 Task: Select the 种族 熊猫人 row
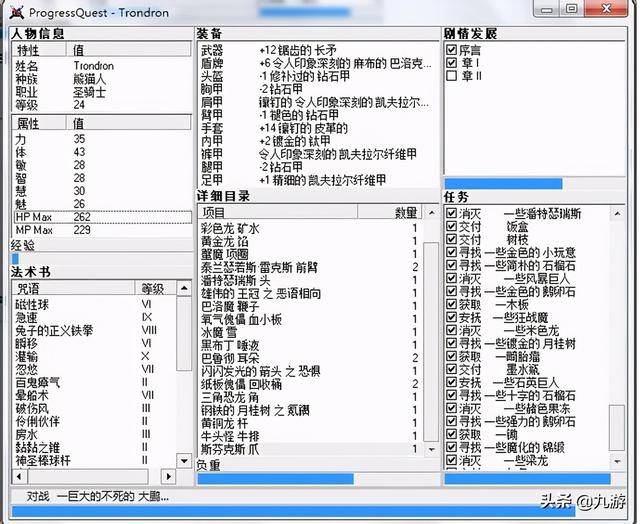[102, 79]
